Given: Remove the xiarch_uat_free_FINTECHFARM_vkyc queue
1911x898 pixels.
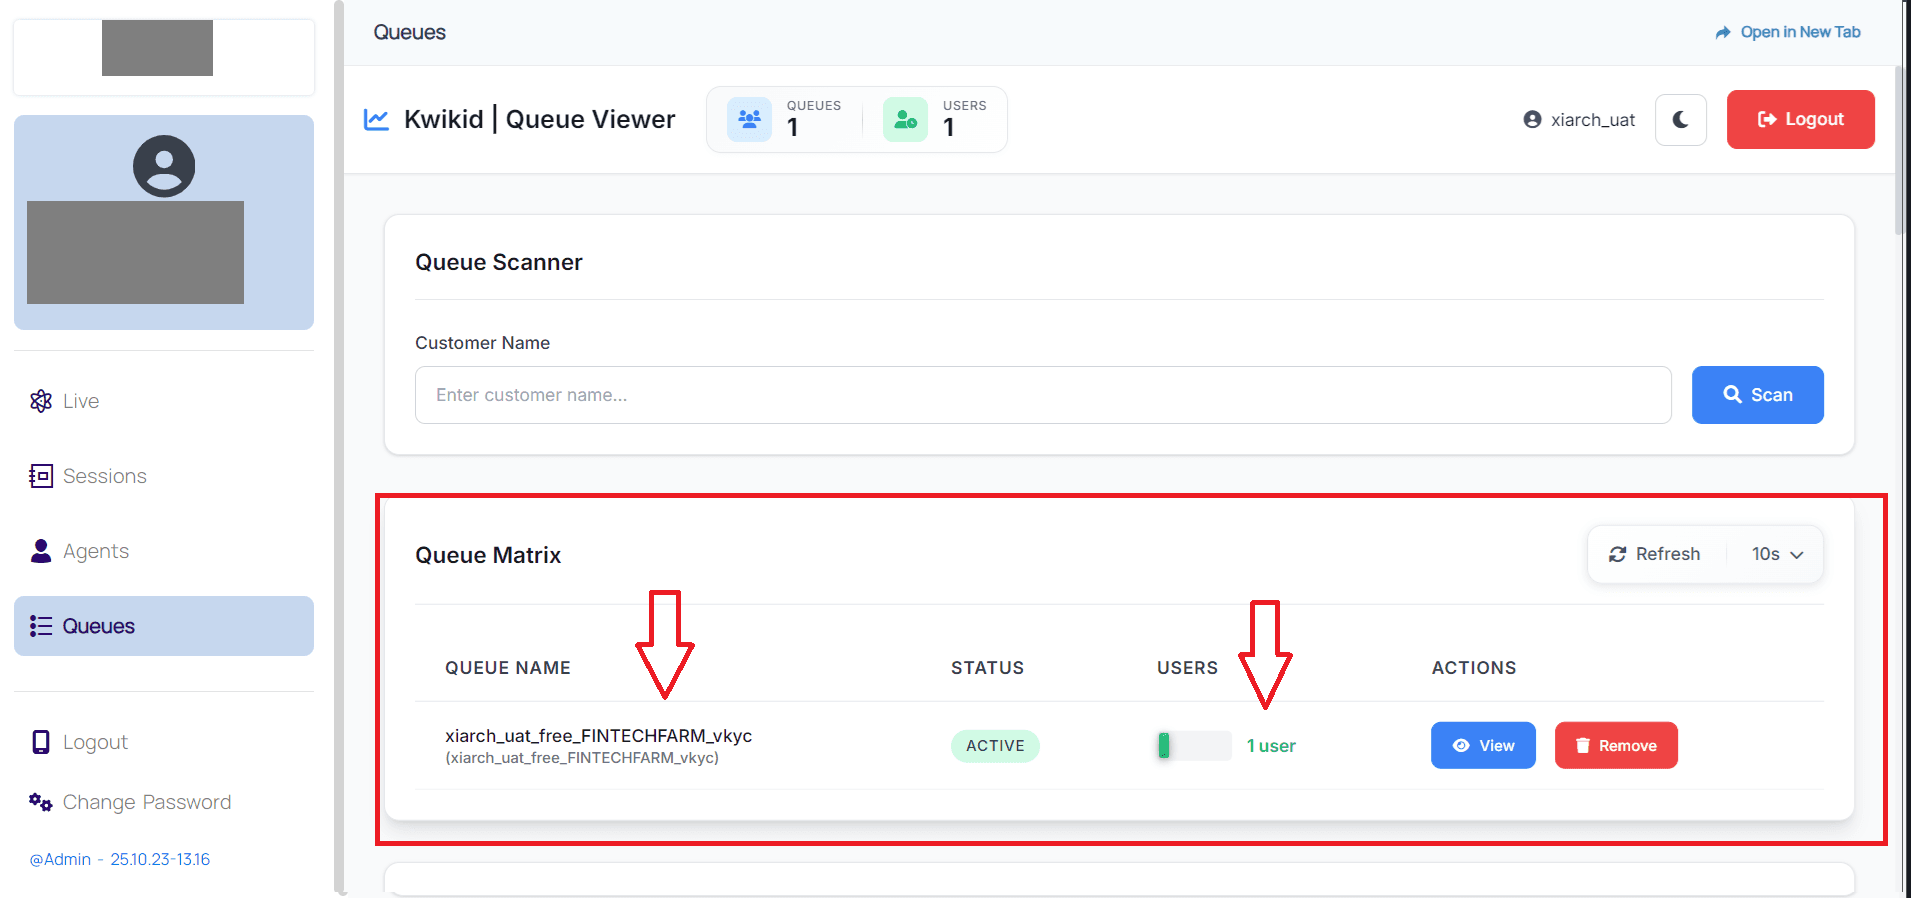Looking at the screenshot, I should tap(1615, 746).
